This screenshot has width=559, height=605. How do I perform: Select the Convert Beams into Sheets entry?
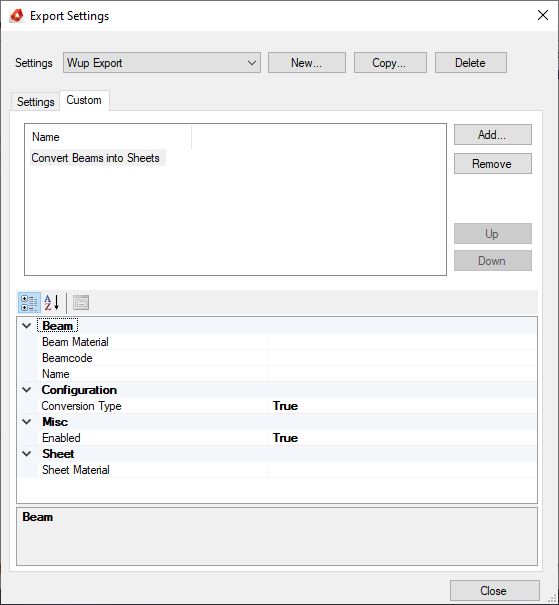click(98, 158)
